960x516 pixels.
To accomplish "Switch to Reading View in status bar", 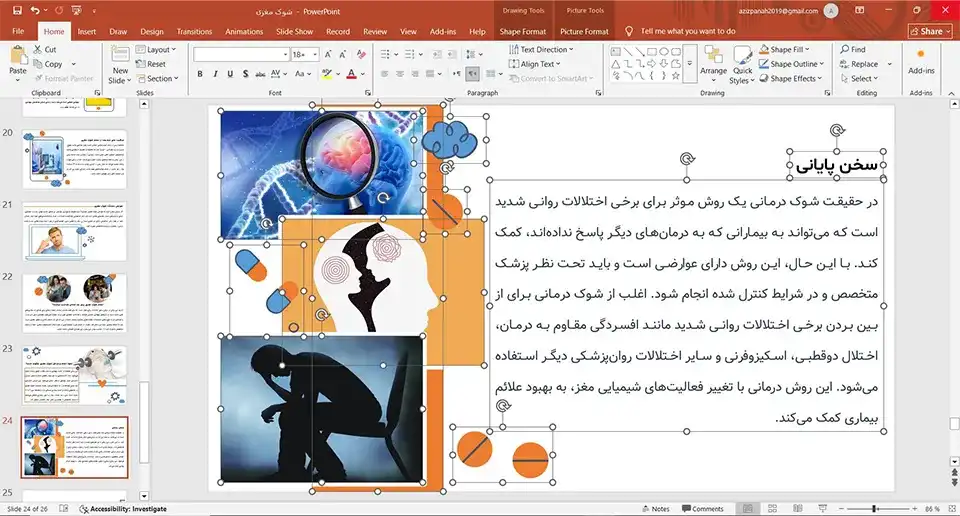I will pyautogui.click(x=797, y=509).
